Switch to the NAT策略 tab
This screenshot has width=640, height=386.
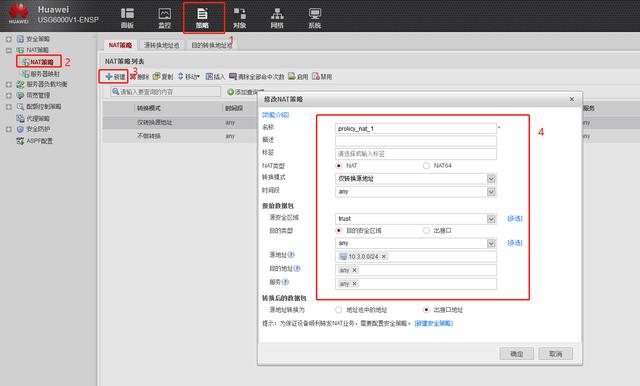point(120,45)
